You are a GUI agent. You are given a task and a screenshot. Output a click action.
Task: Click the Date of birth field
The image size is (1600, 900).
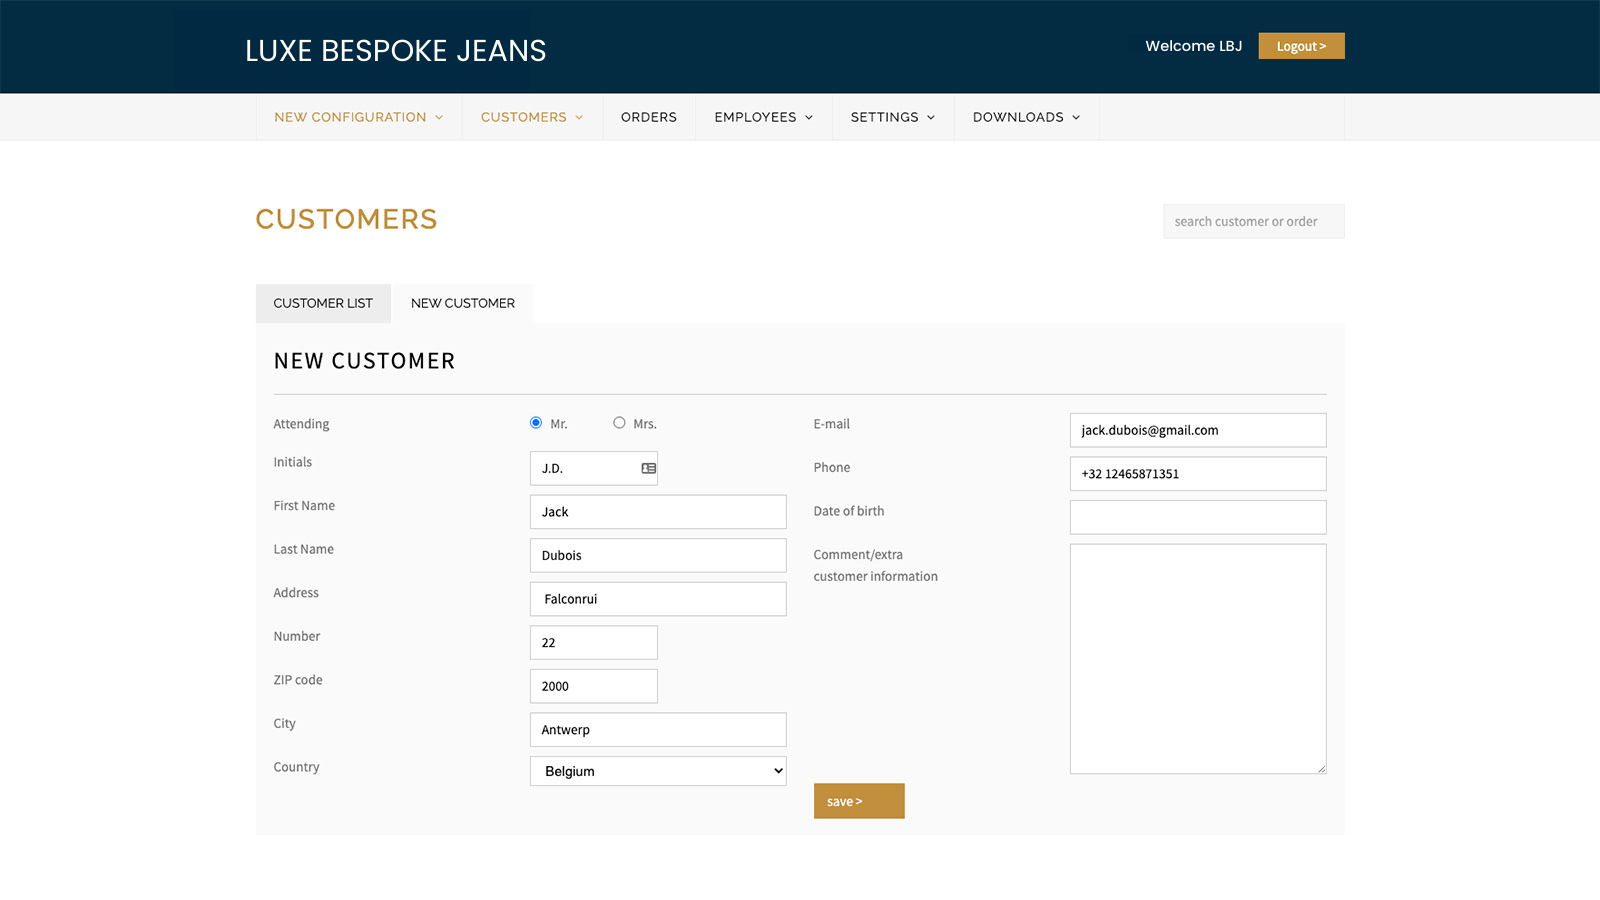1197,516
